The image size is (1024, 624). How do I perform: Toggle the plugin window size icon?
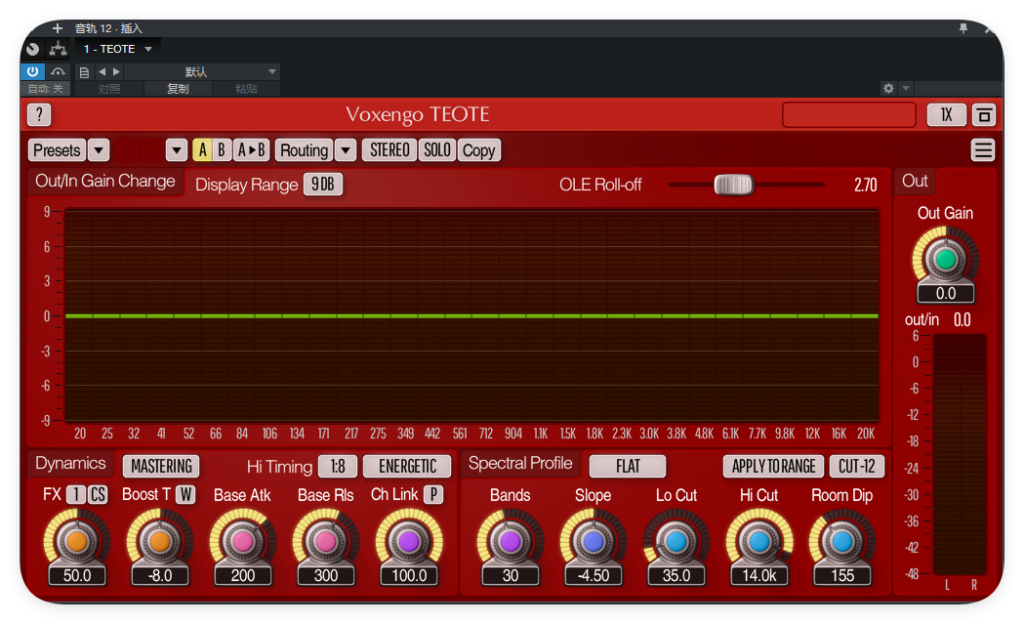click(x=984, y=116)
